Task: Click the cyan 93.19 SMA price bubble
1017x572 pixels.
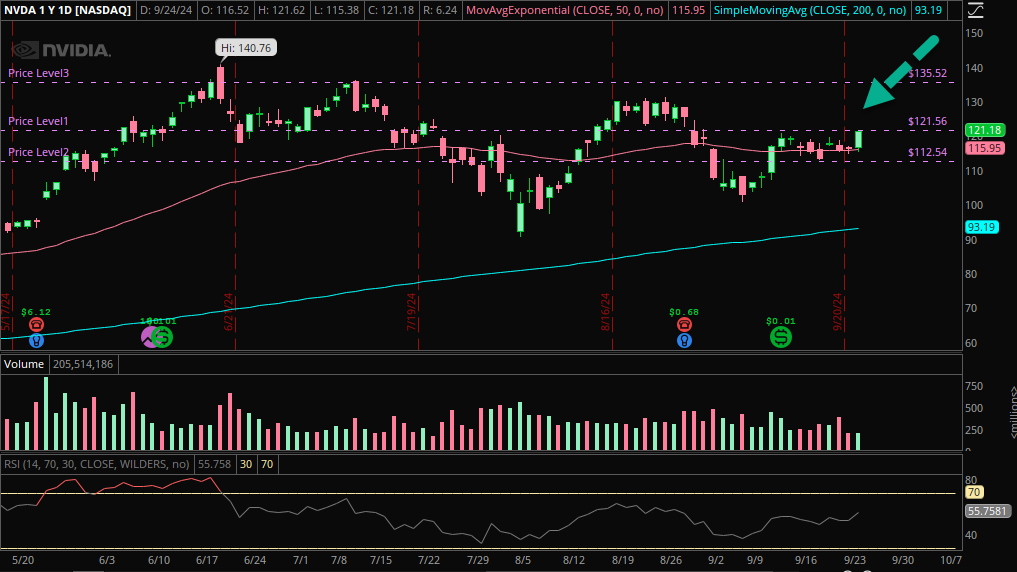Action: pos(982,227)
